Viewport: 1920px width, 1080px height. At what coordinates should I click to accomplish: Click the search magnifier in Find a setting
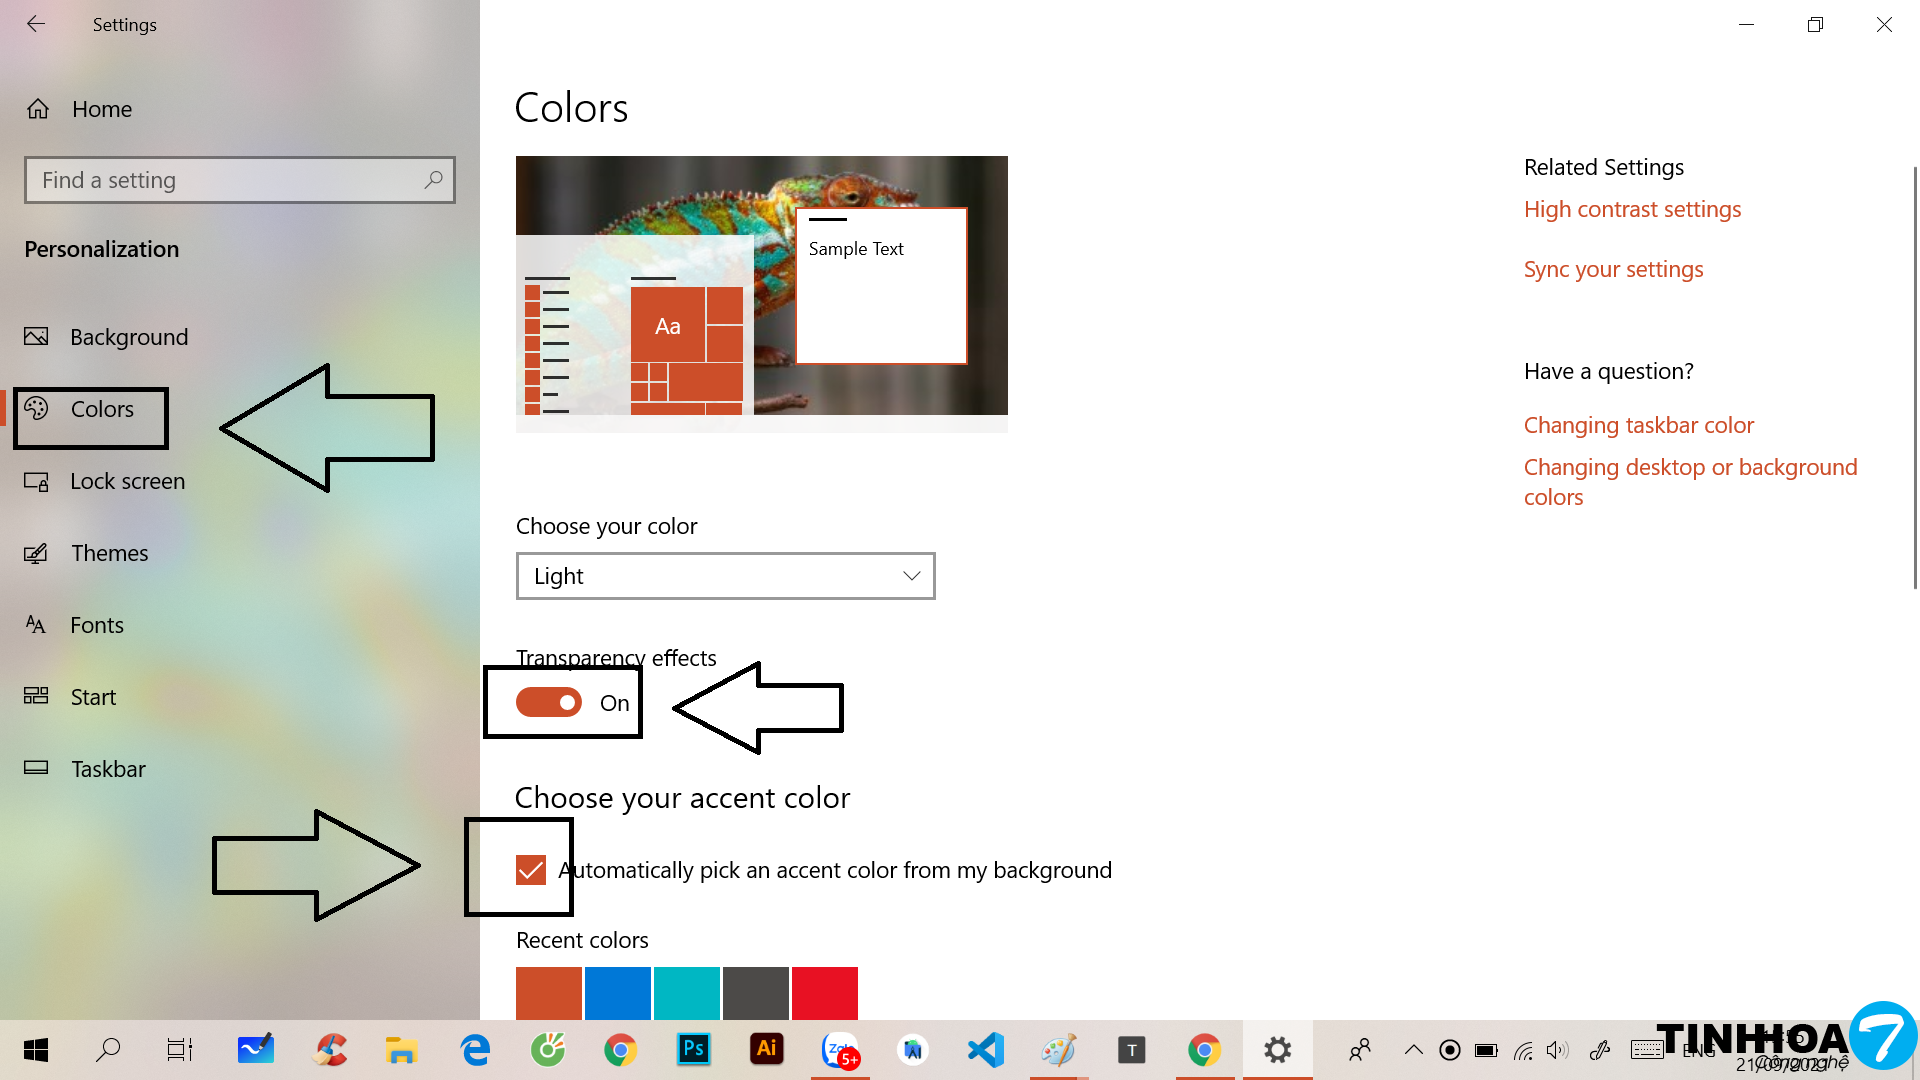tap(433, 180)
